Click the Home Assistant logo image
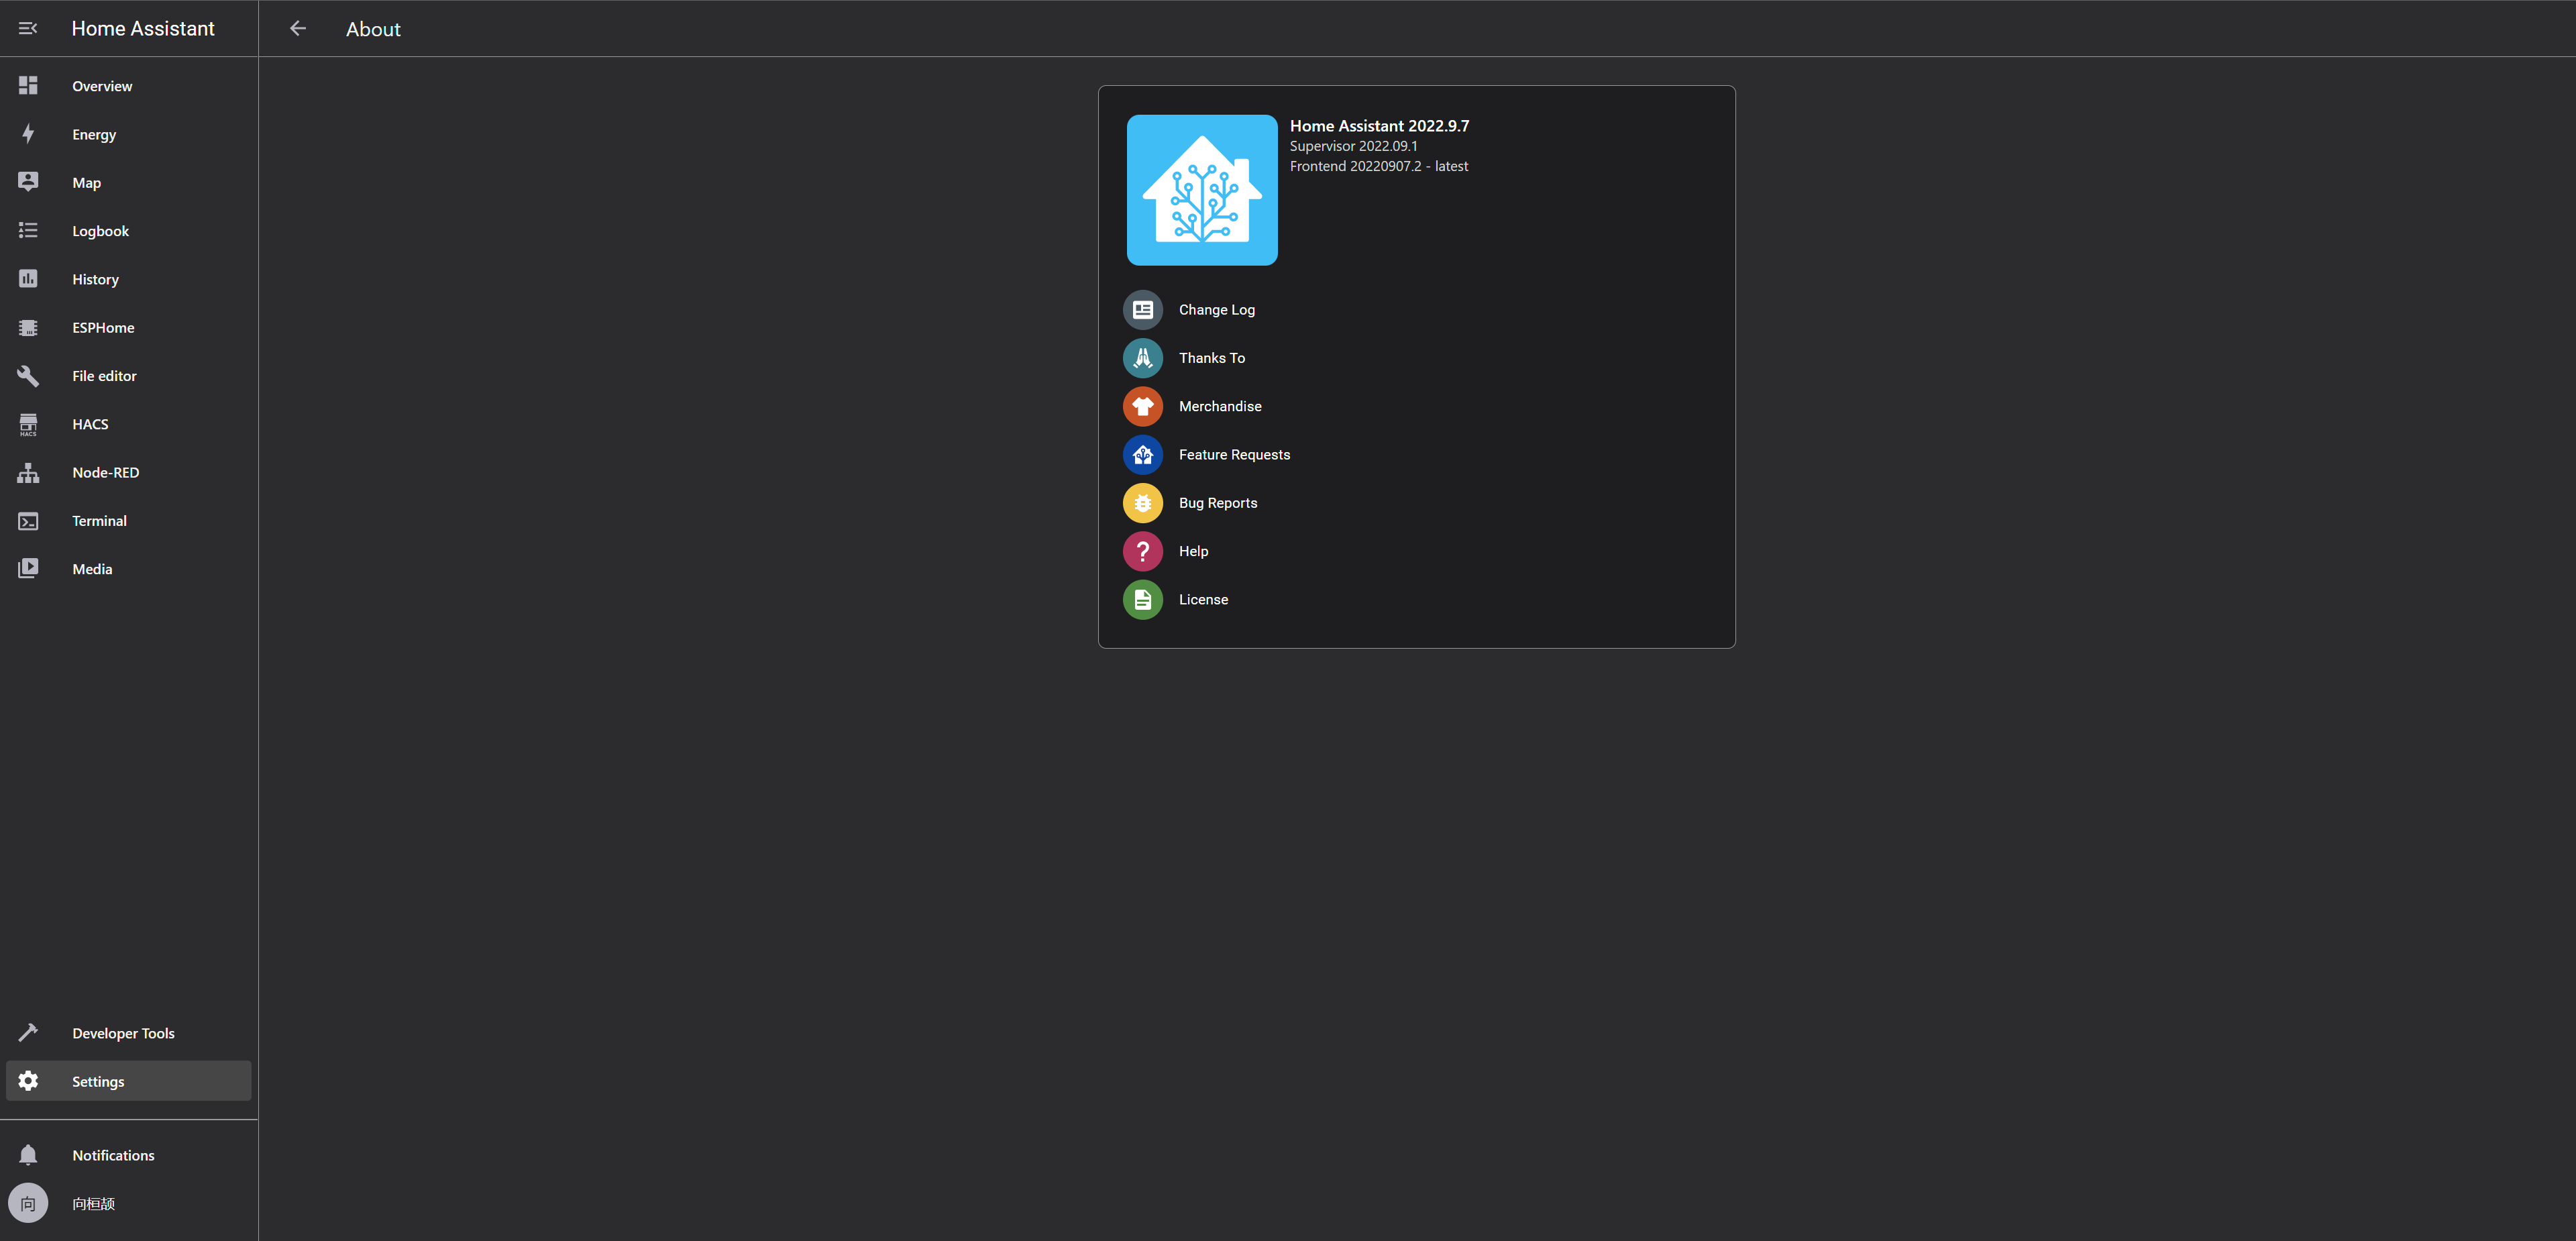The height and width of the screenshot is (1241, 2576). coord(1202,190)
